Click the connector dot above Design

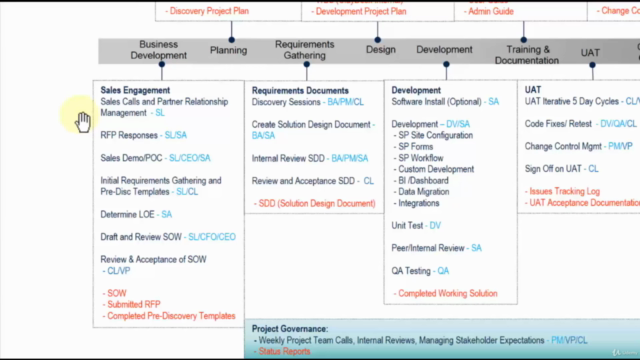point(378,40)
